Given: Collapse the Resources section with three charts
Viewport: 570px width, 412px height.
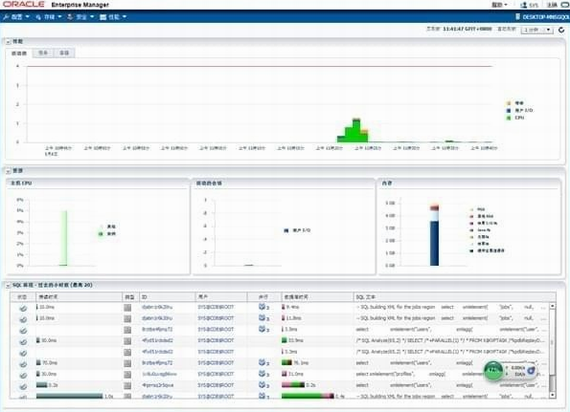Looking at the screenshot, I should (8, 171).
